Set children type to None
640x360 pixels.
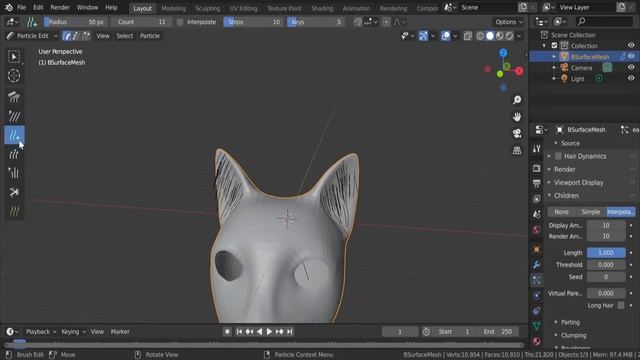pyautogui.click(x=561, y=212)
